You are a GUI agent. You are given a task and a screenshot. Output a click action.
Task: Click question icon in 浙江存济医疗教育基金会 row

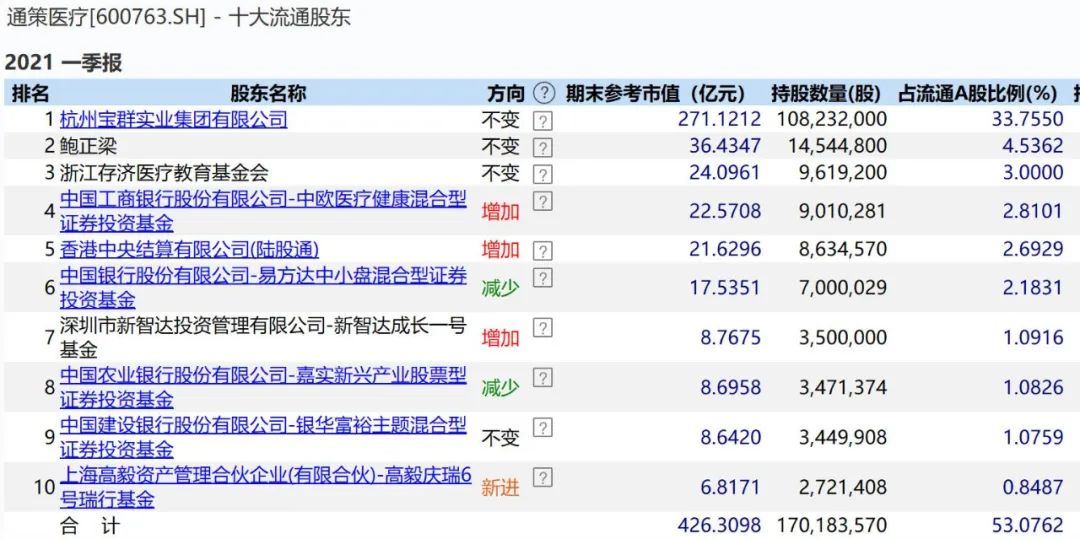point(543,173)
